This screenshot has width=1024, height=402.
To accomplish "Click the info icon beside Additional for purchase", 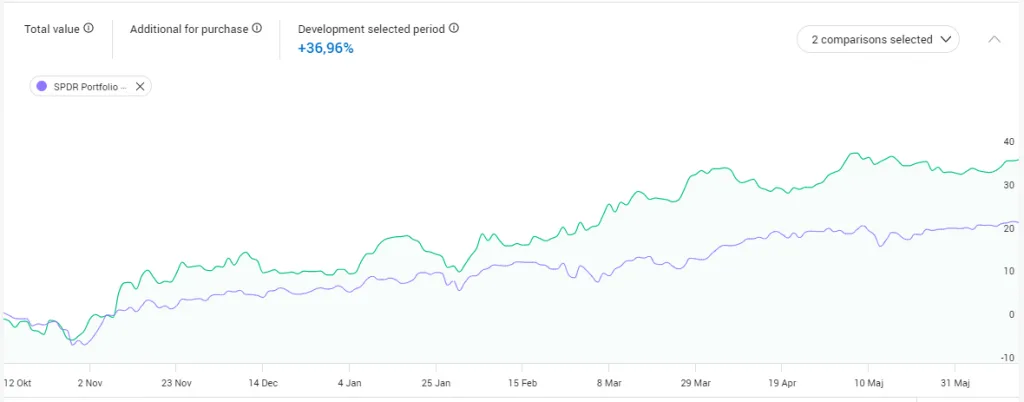I will pyautogui.click(x=258, y=29).
